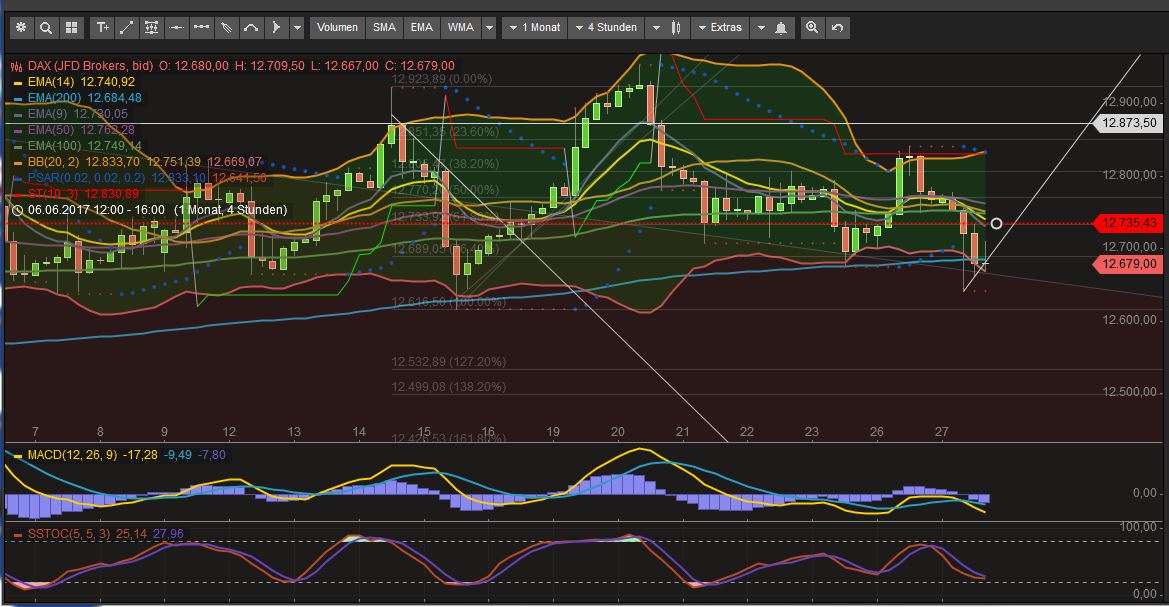
Task: Open the Extras menu
Action: [722, 28]
